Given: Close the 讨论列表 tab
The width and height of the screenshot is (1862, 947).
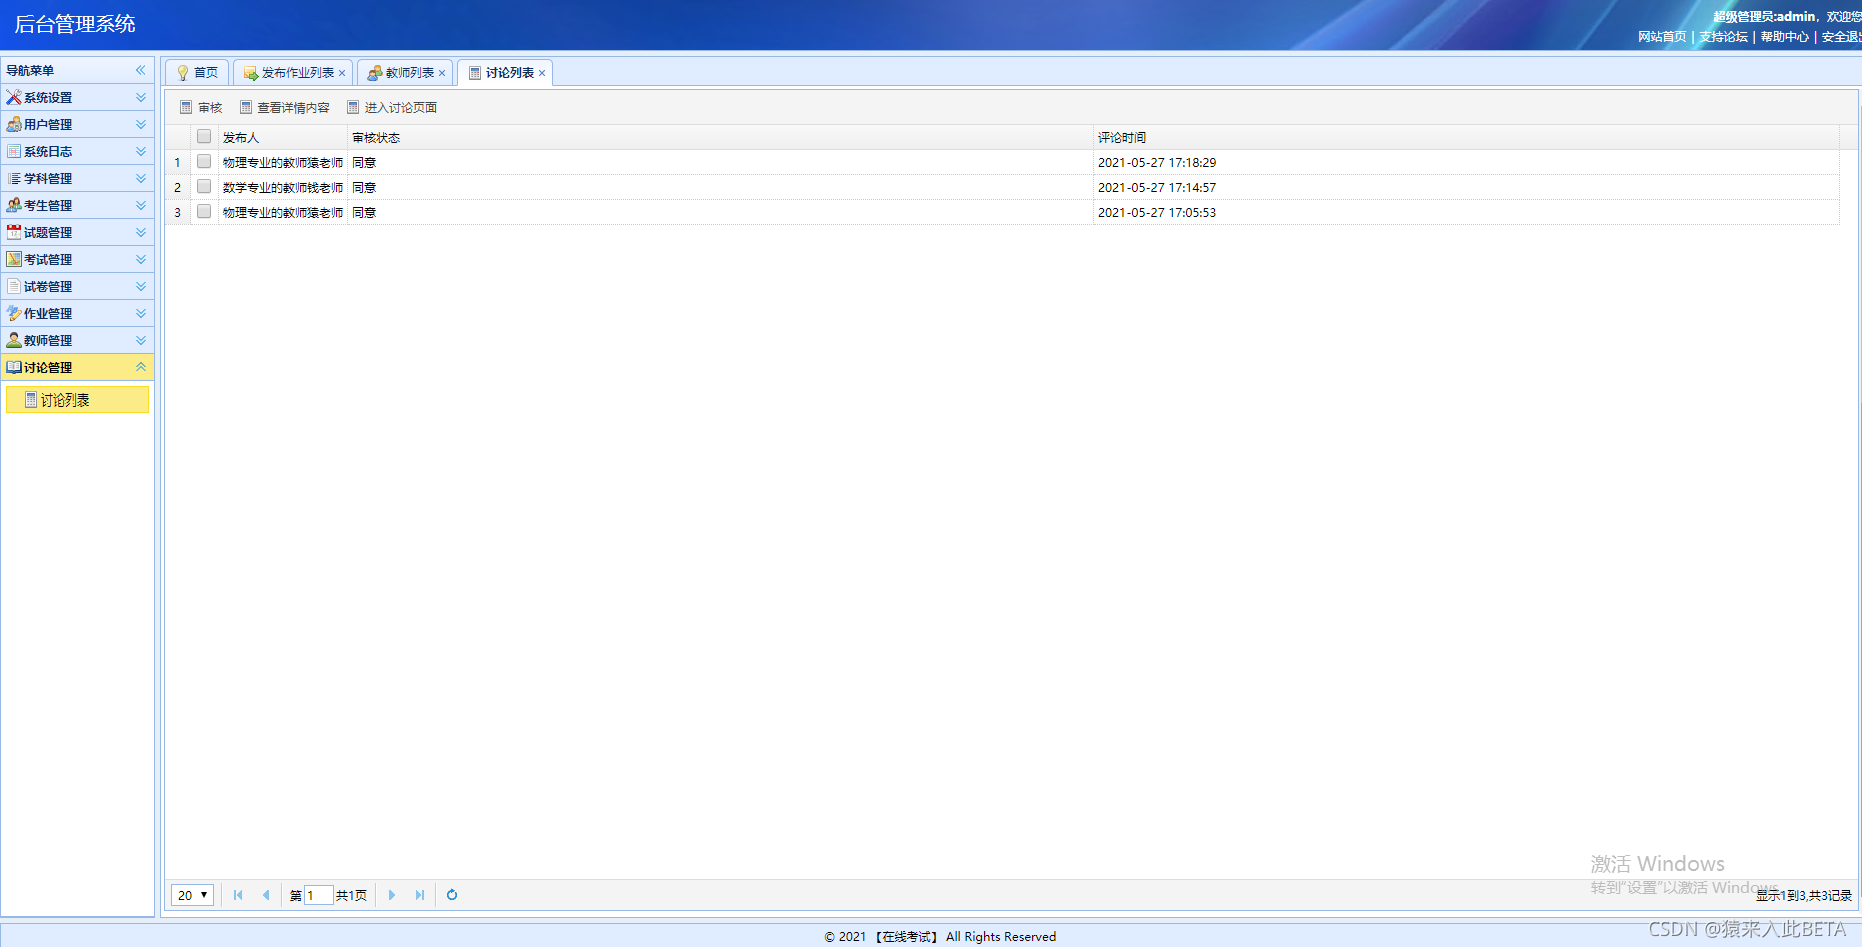Looking at the screenshot, I should [542, 73].
